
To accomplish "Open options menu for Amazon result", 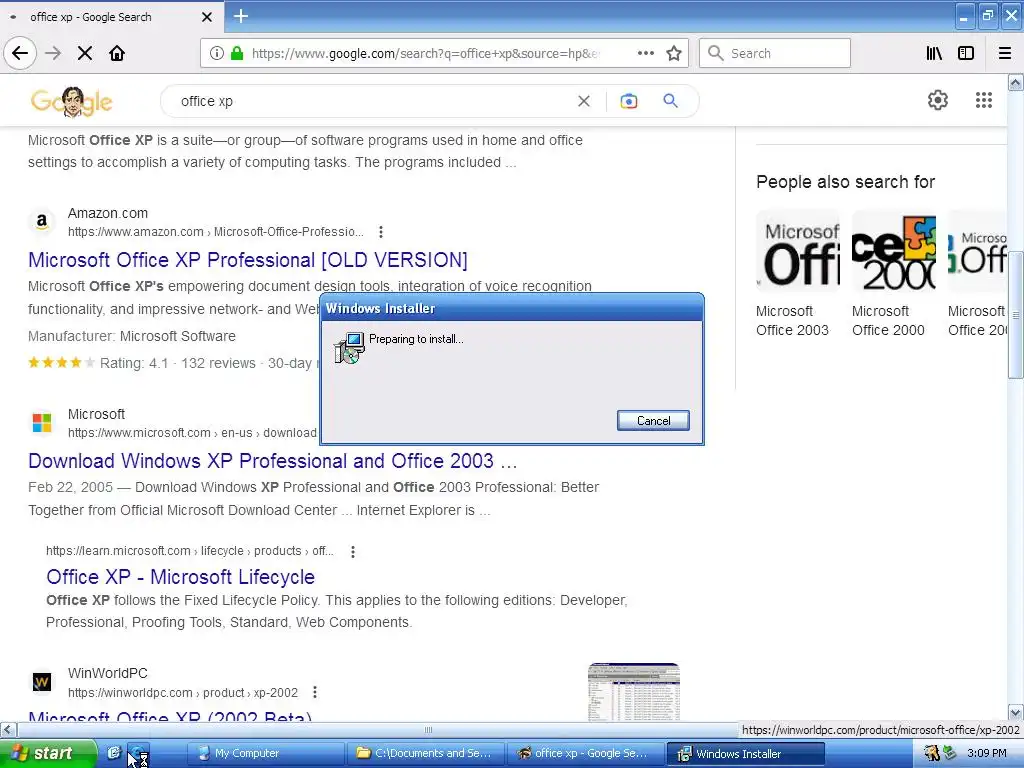I will pyautogui.click(x=381, y=232).
